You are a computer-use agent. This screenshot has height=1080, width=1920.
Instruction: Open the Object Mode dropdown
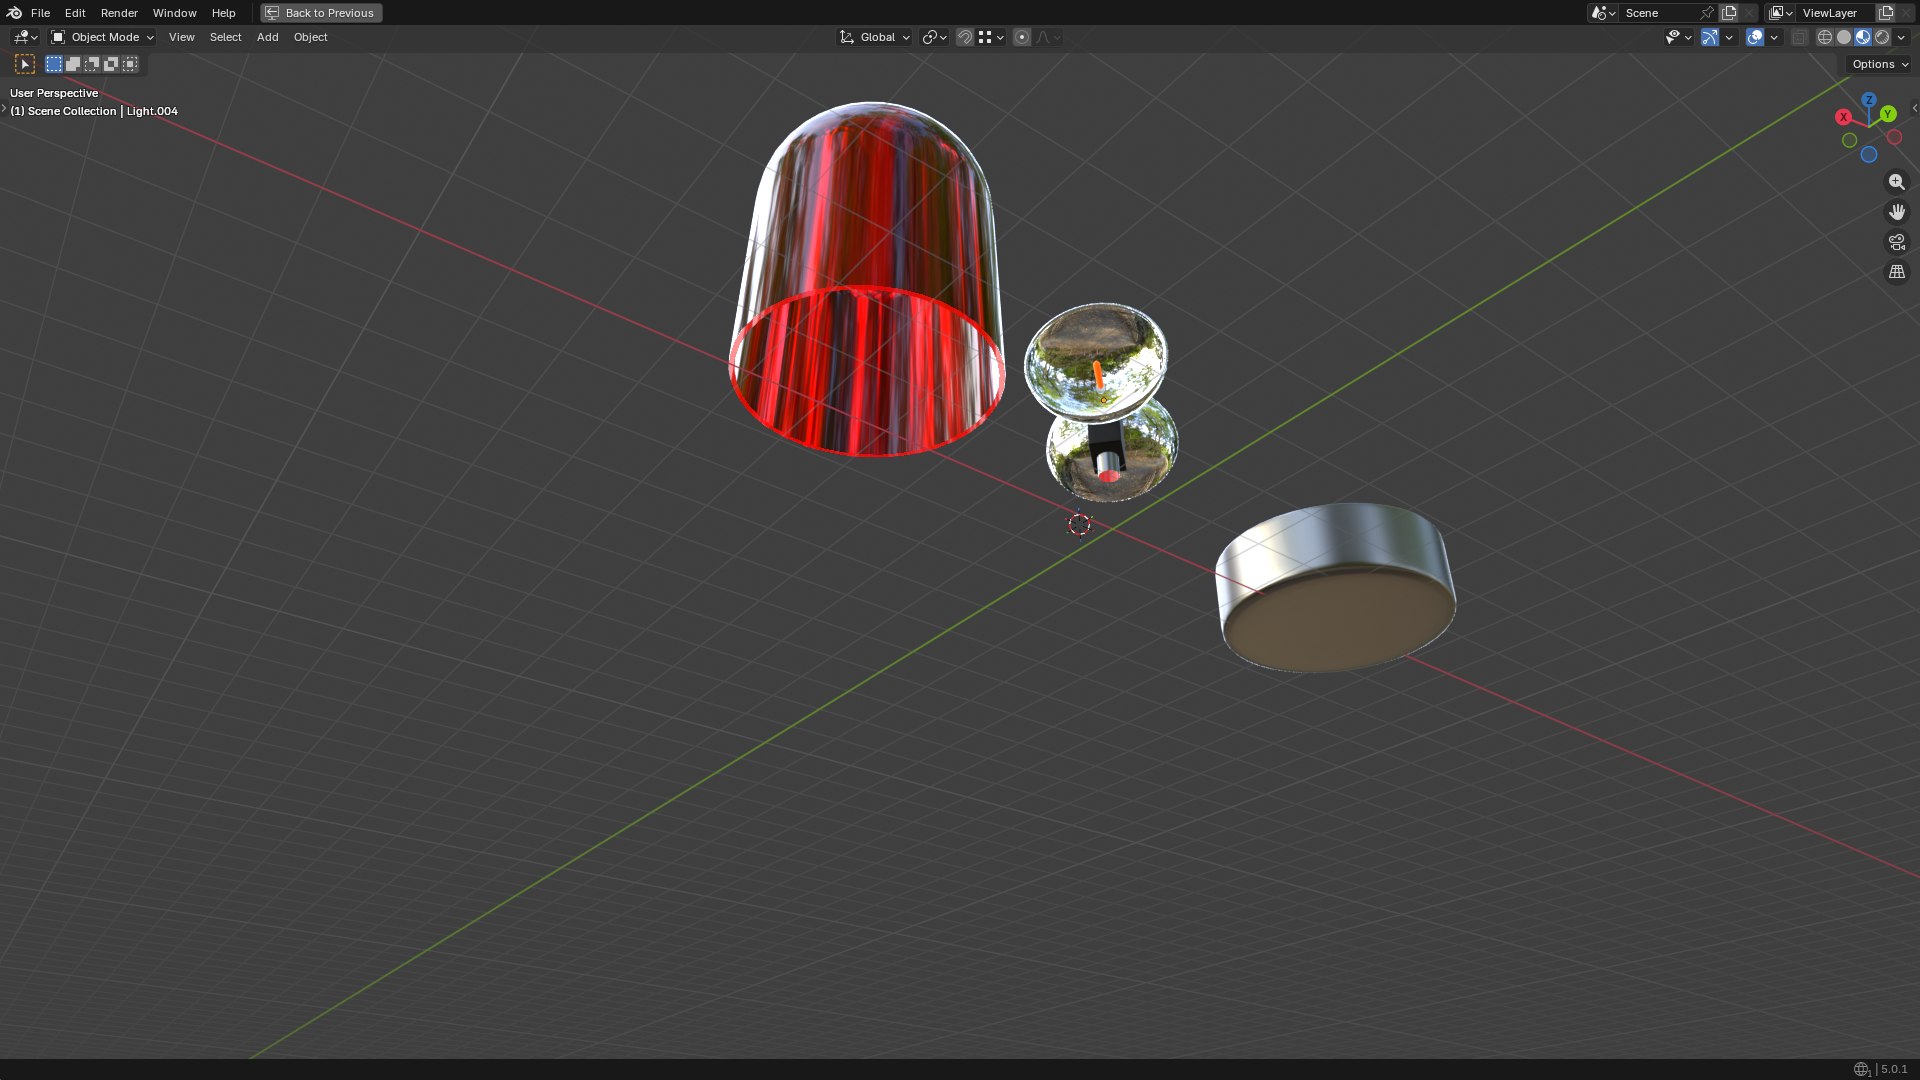pyautogui.click(x=103, y=37)
